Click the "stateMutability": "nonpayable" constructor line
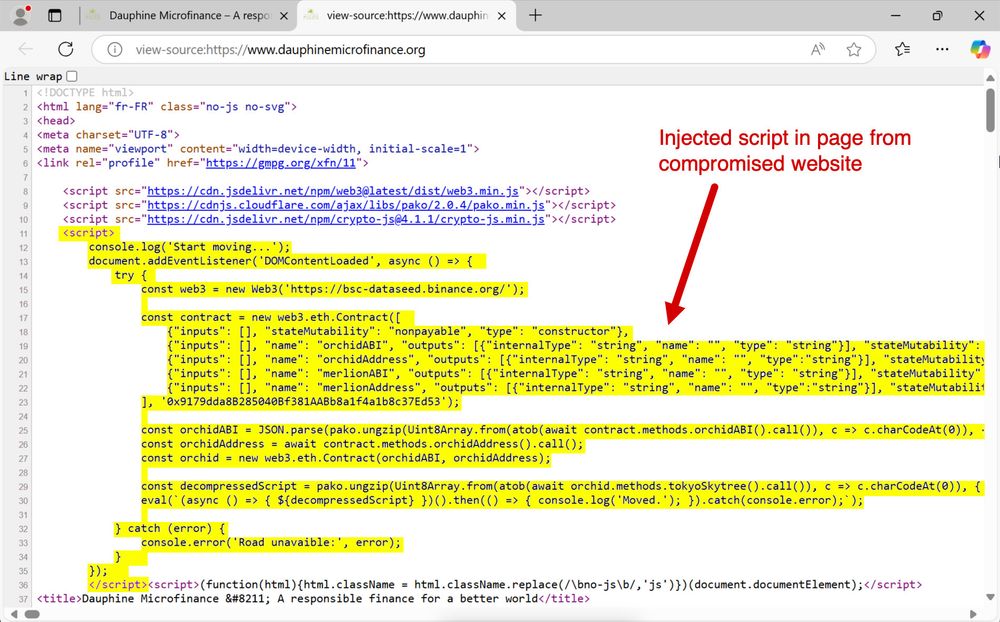Screen dimensions: 1000x622 [398, 332]
